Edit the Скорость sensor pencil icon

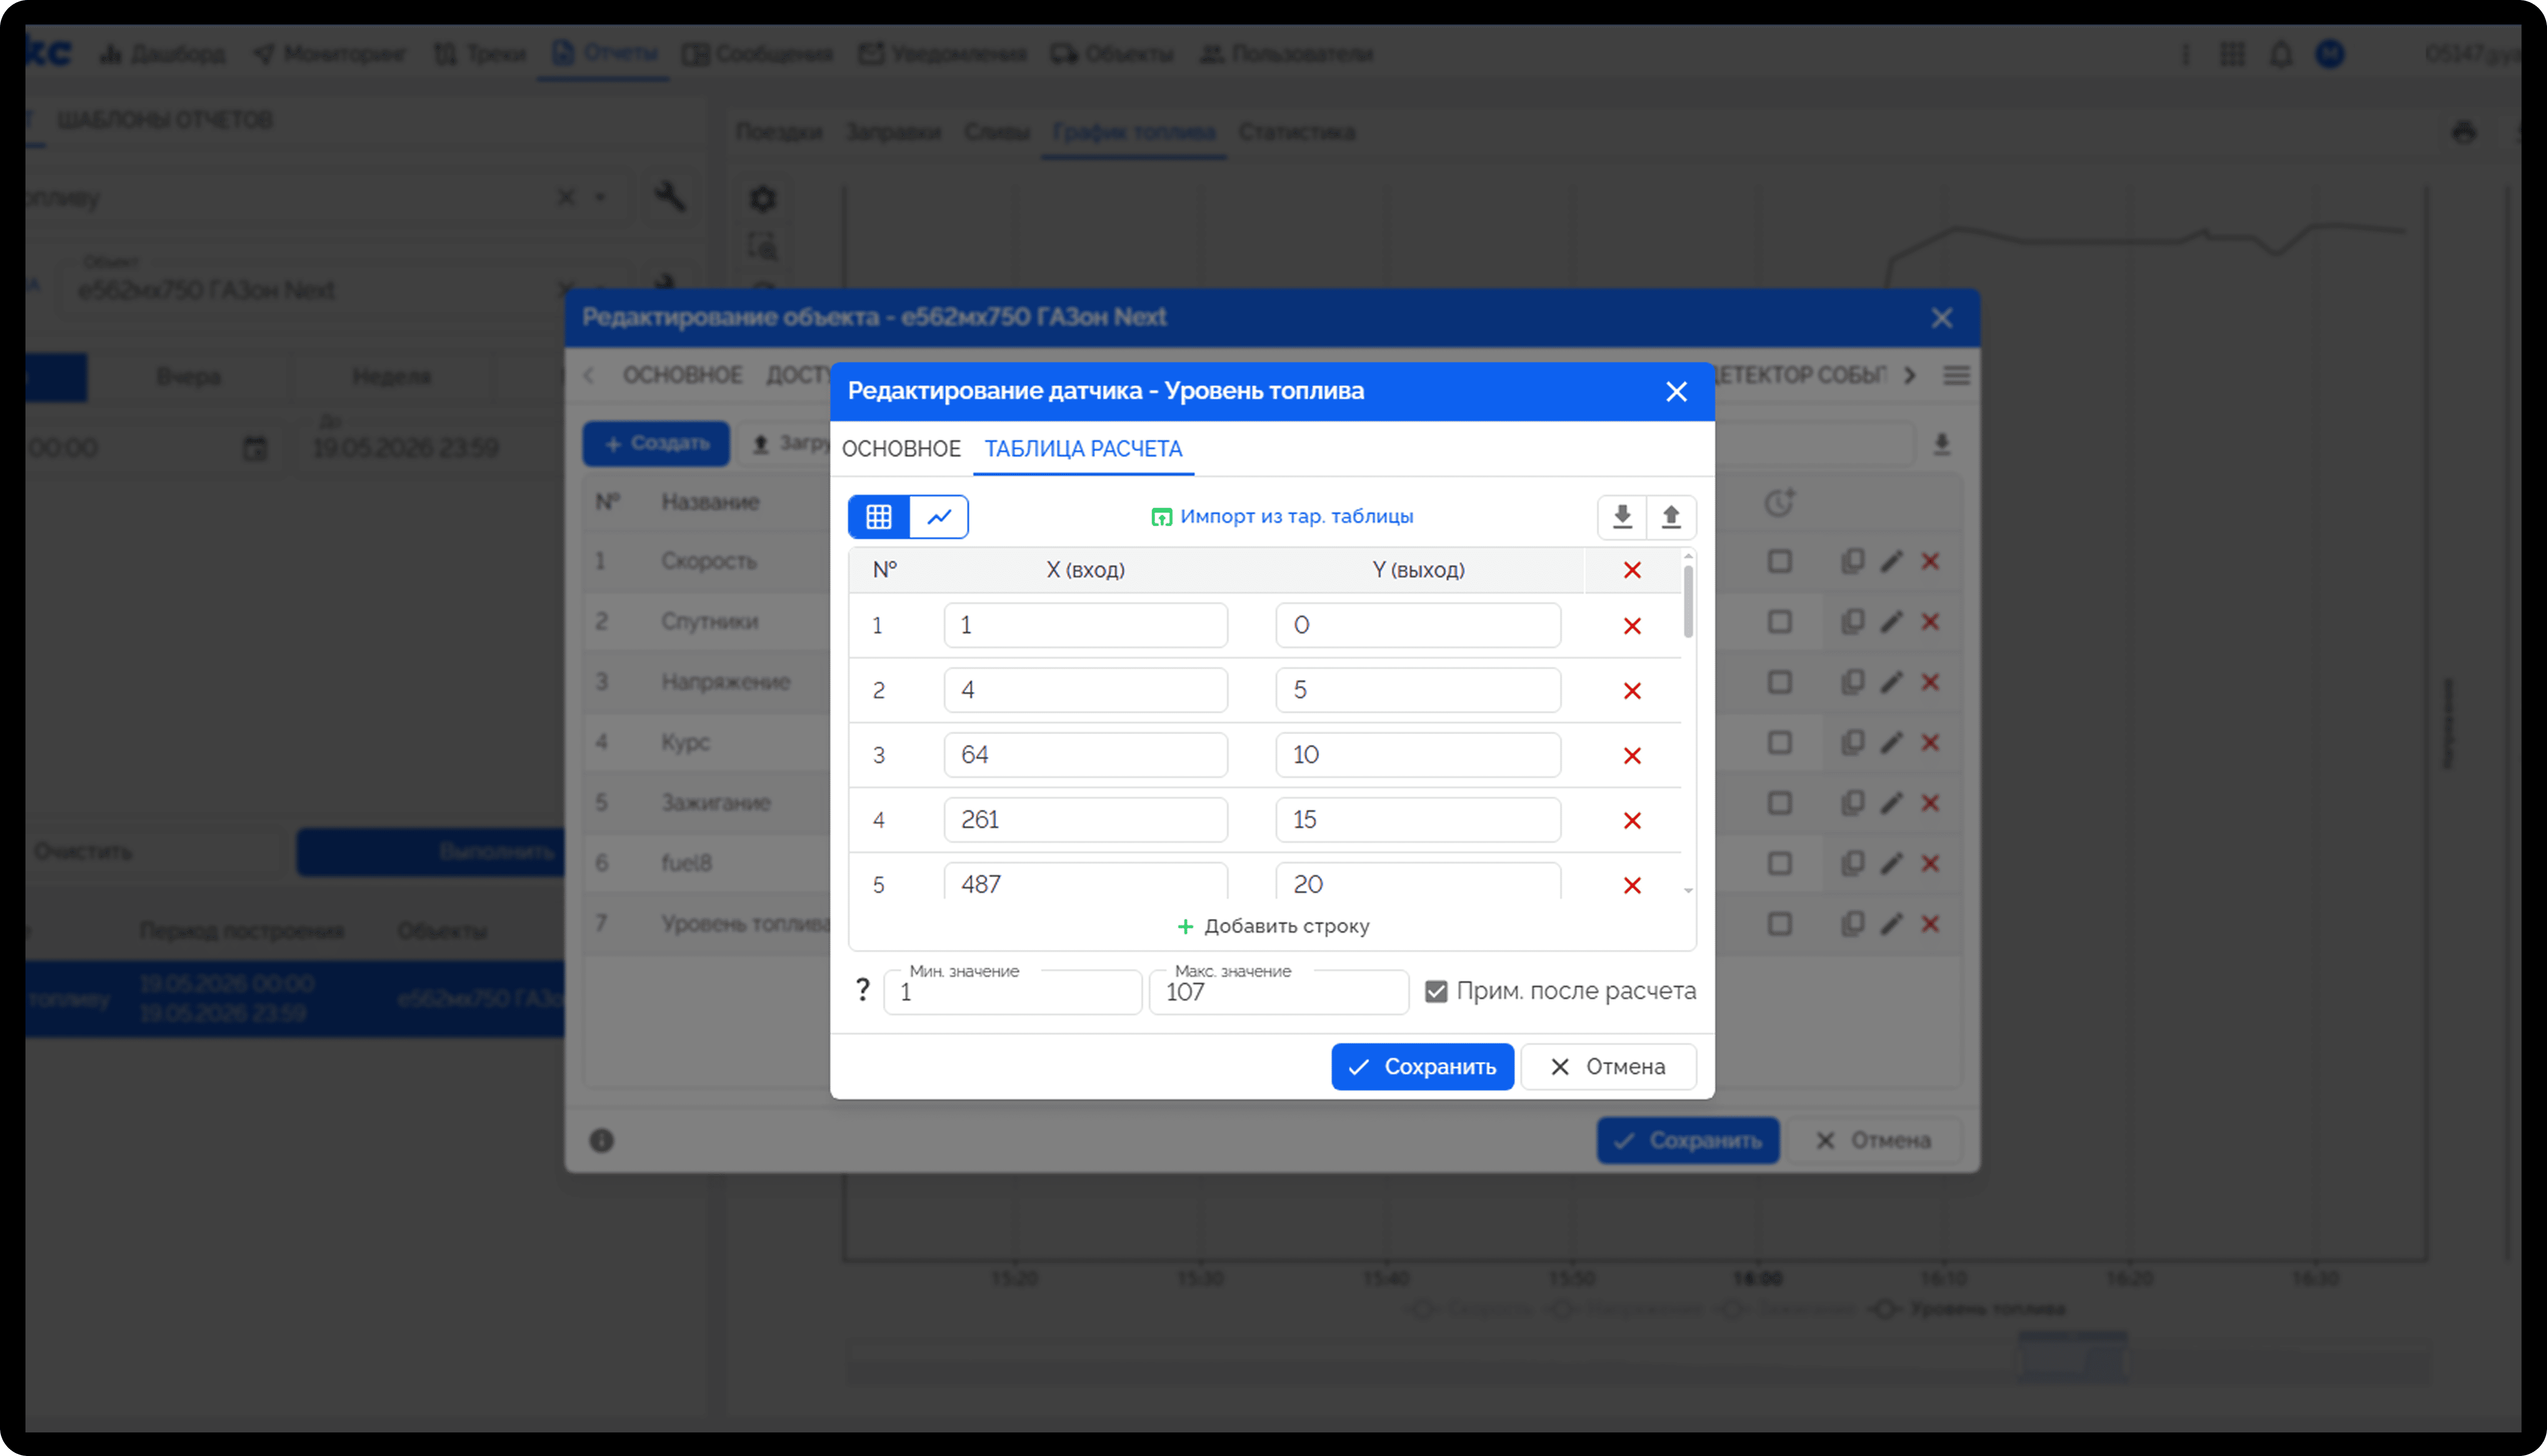[x=1890, y=562]
